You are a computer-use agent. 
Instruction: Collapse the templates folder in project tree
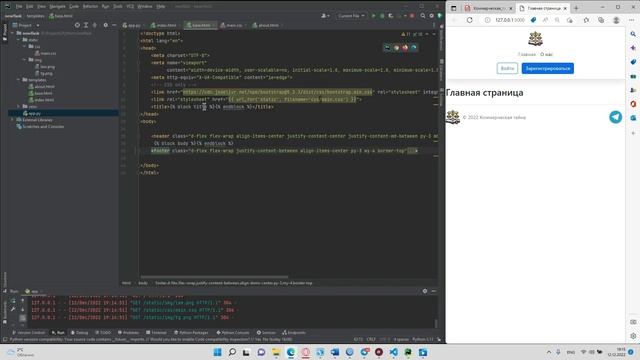[x=19, y=80]
